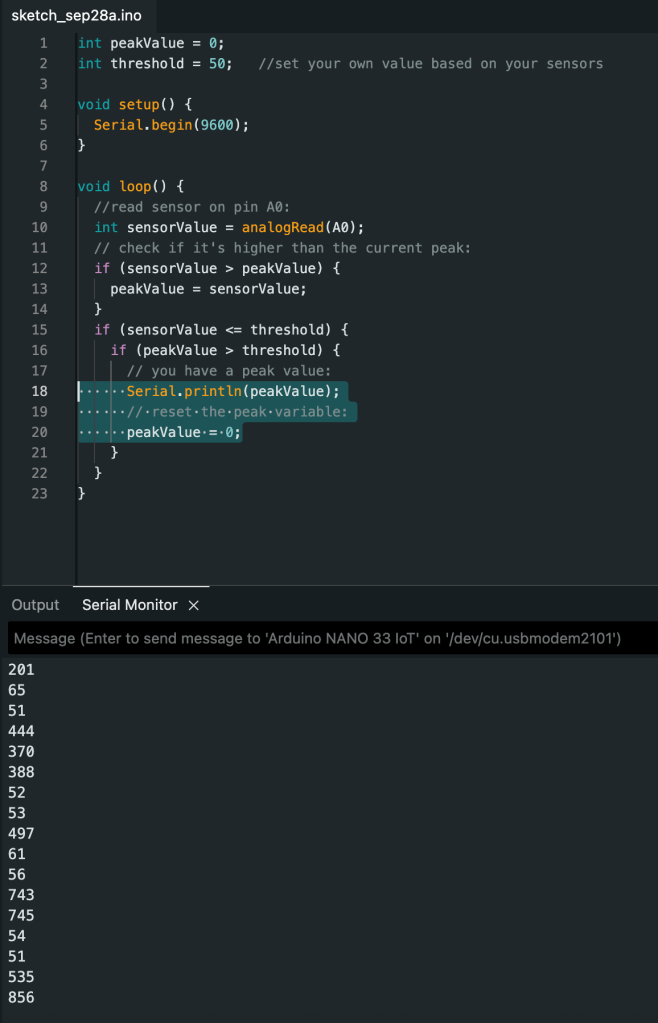Select the Serial Monitor tab

(x=129, y=605)
